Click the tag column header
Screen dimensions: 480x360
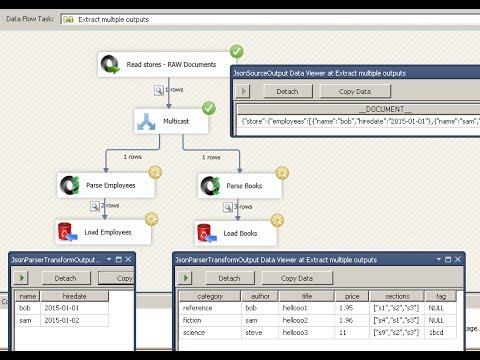pos(441,296)
